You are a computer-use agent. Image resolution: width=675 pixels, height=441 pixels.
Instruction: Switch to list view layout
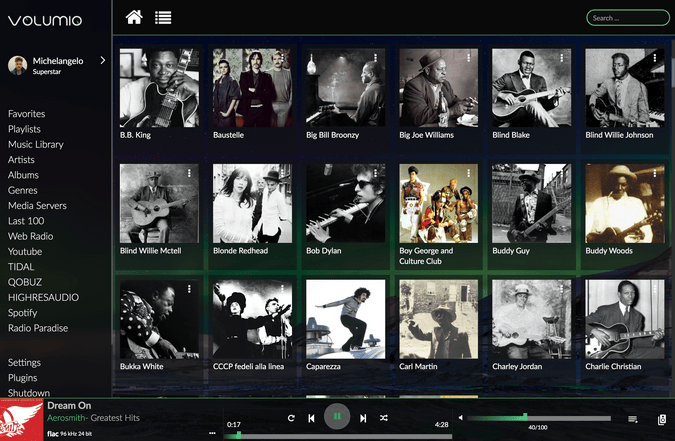click(163, 17)
